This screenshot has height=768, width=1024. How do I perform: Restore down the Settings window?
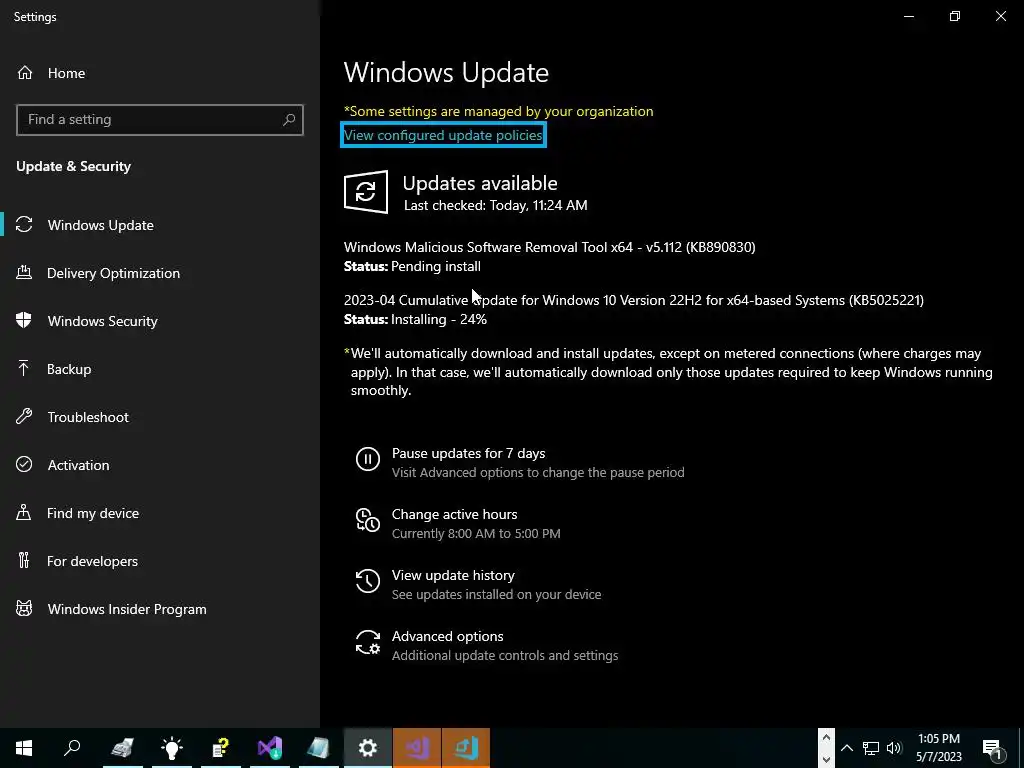click(x=955, y=16)
